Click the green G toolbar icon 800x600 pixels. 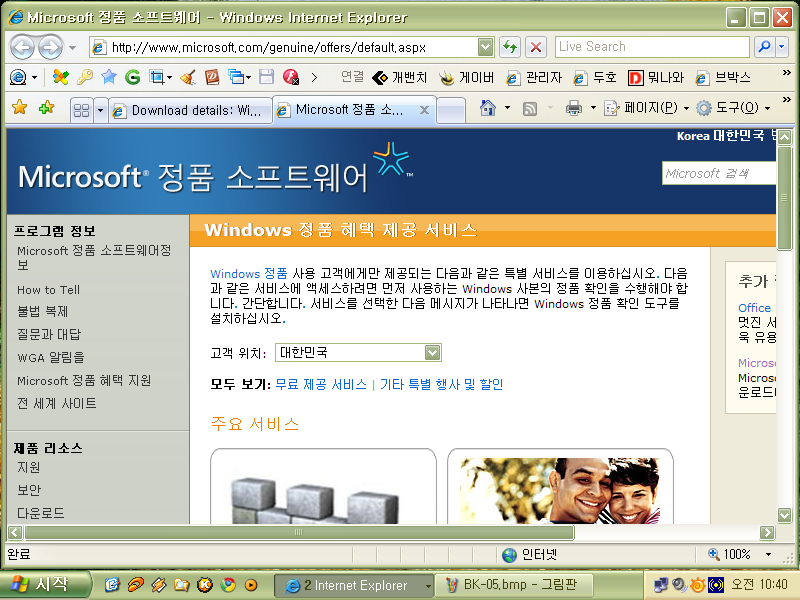[133, 78]
